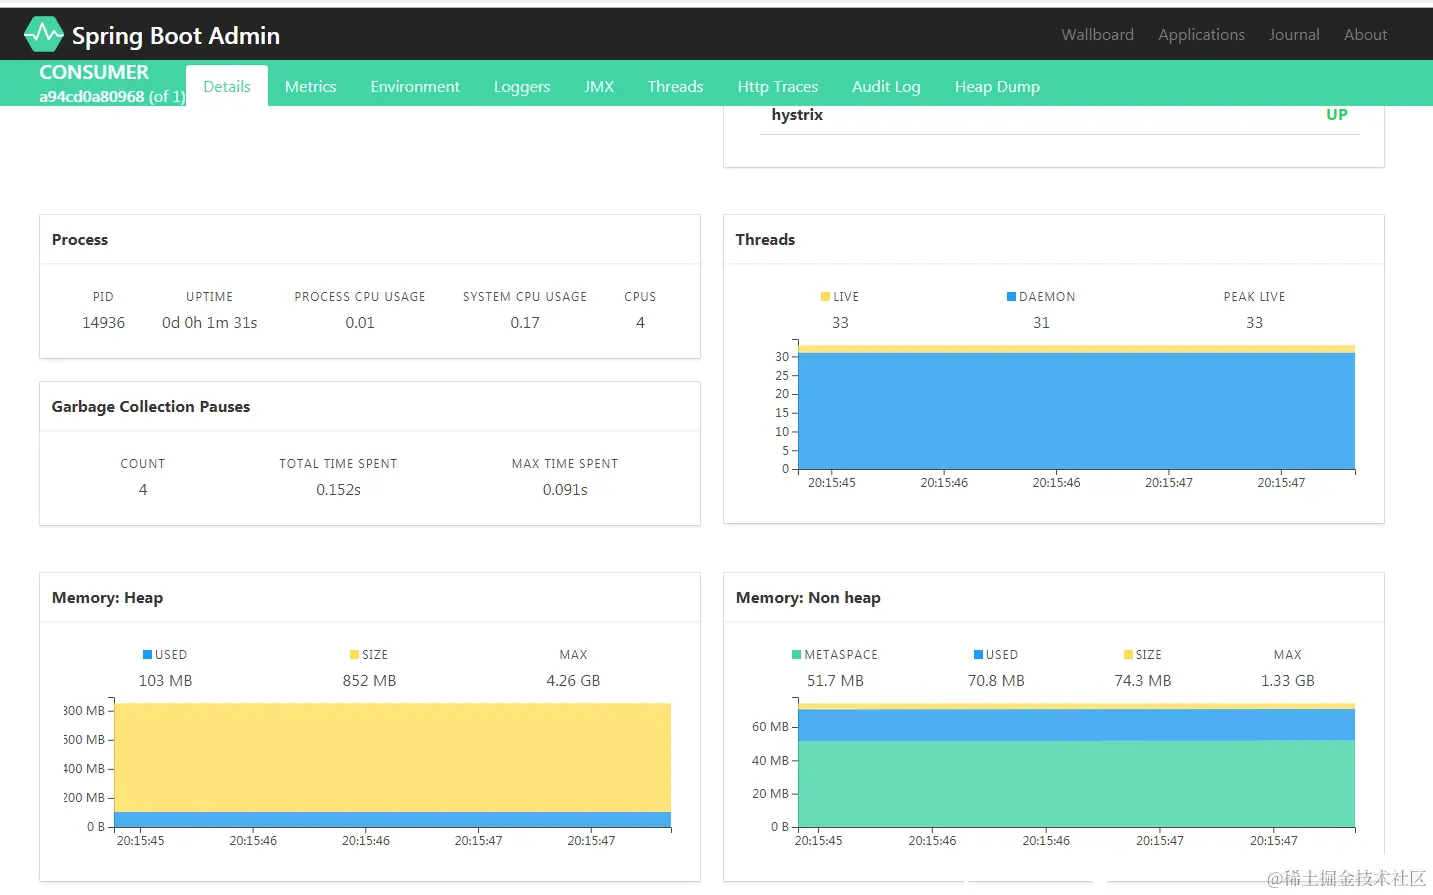This screenshot has width=1433, height=895.
Task: Click metaspace value 51.7 MB
Action: click(x=835, y=681)
